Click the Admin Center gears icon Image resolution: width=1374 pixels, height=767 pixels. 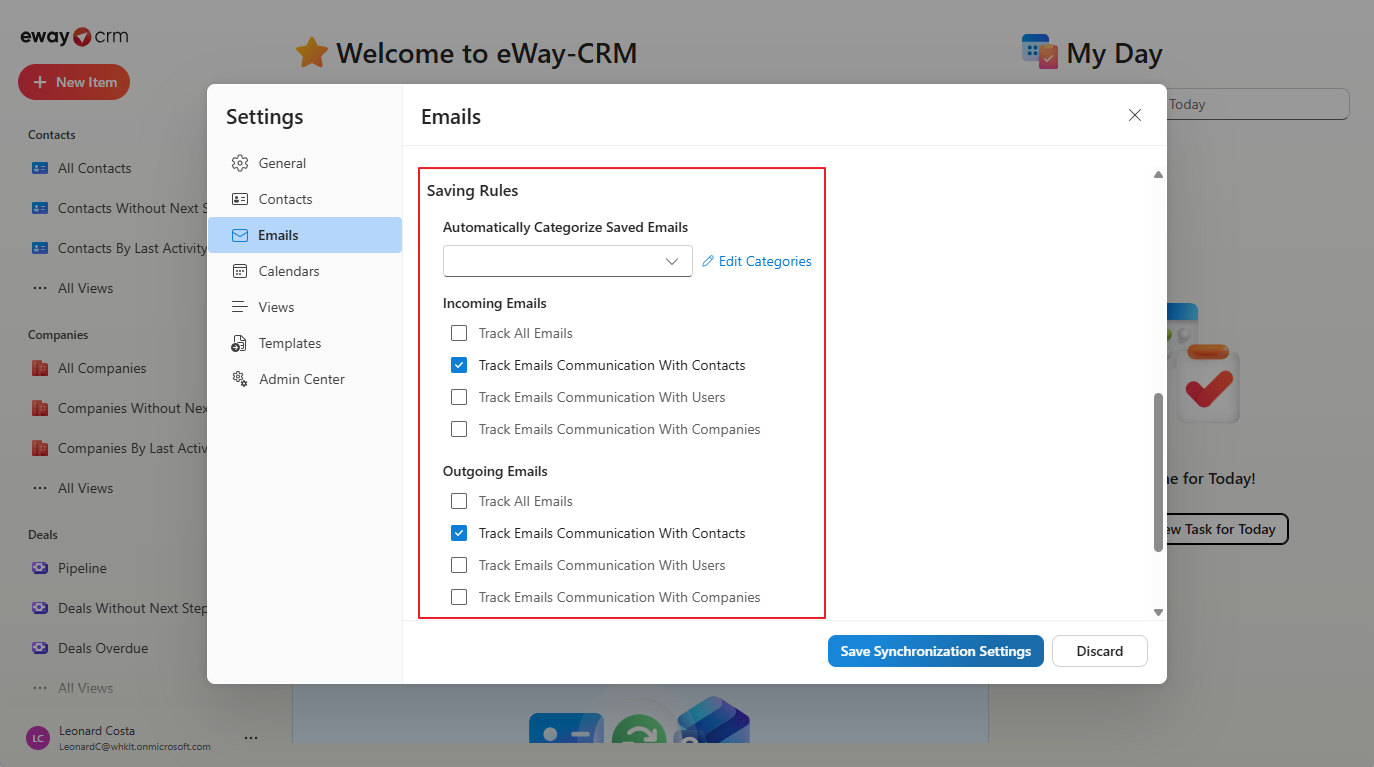tap(240, 379)
